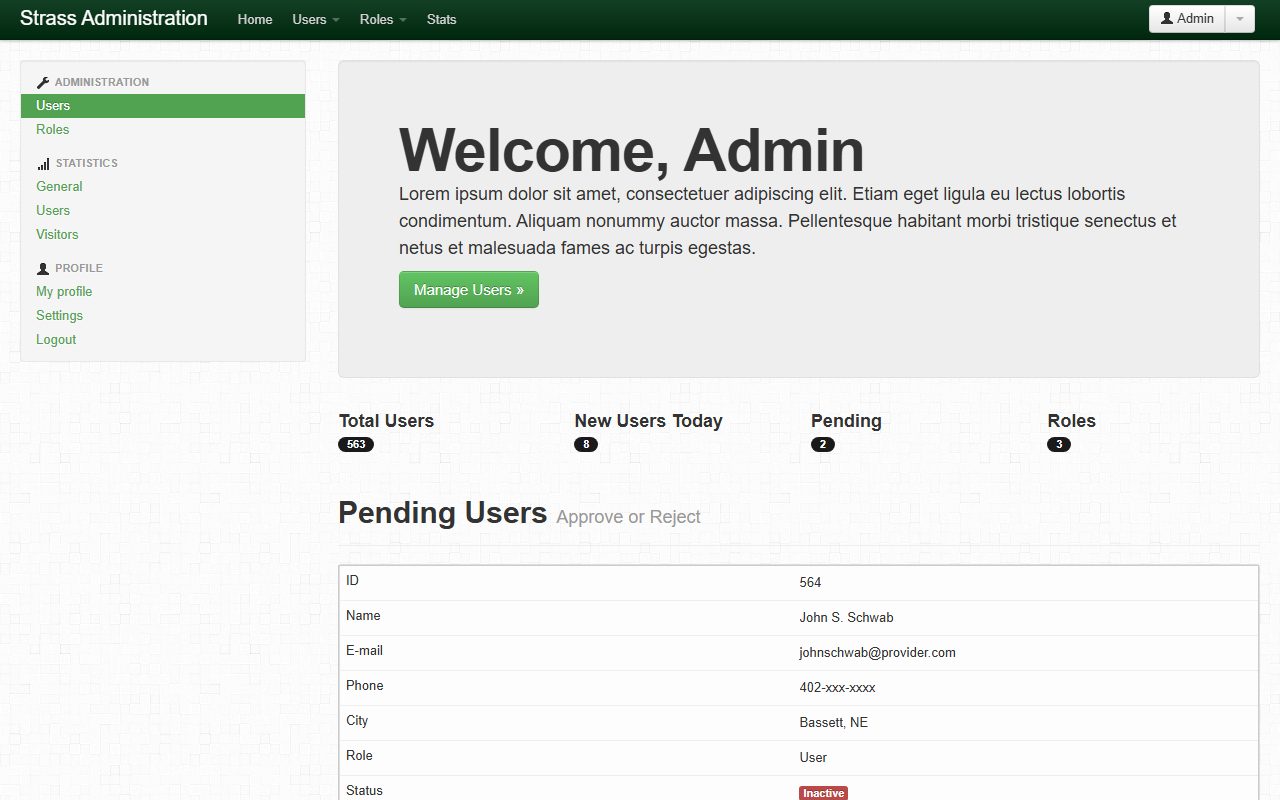
Task: Click the Pending Users heading
Action: pos(442,513)
